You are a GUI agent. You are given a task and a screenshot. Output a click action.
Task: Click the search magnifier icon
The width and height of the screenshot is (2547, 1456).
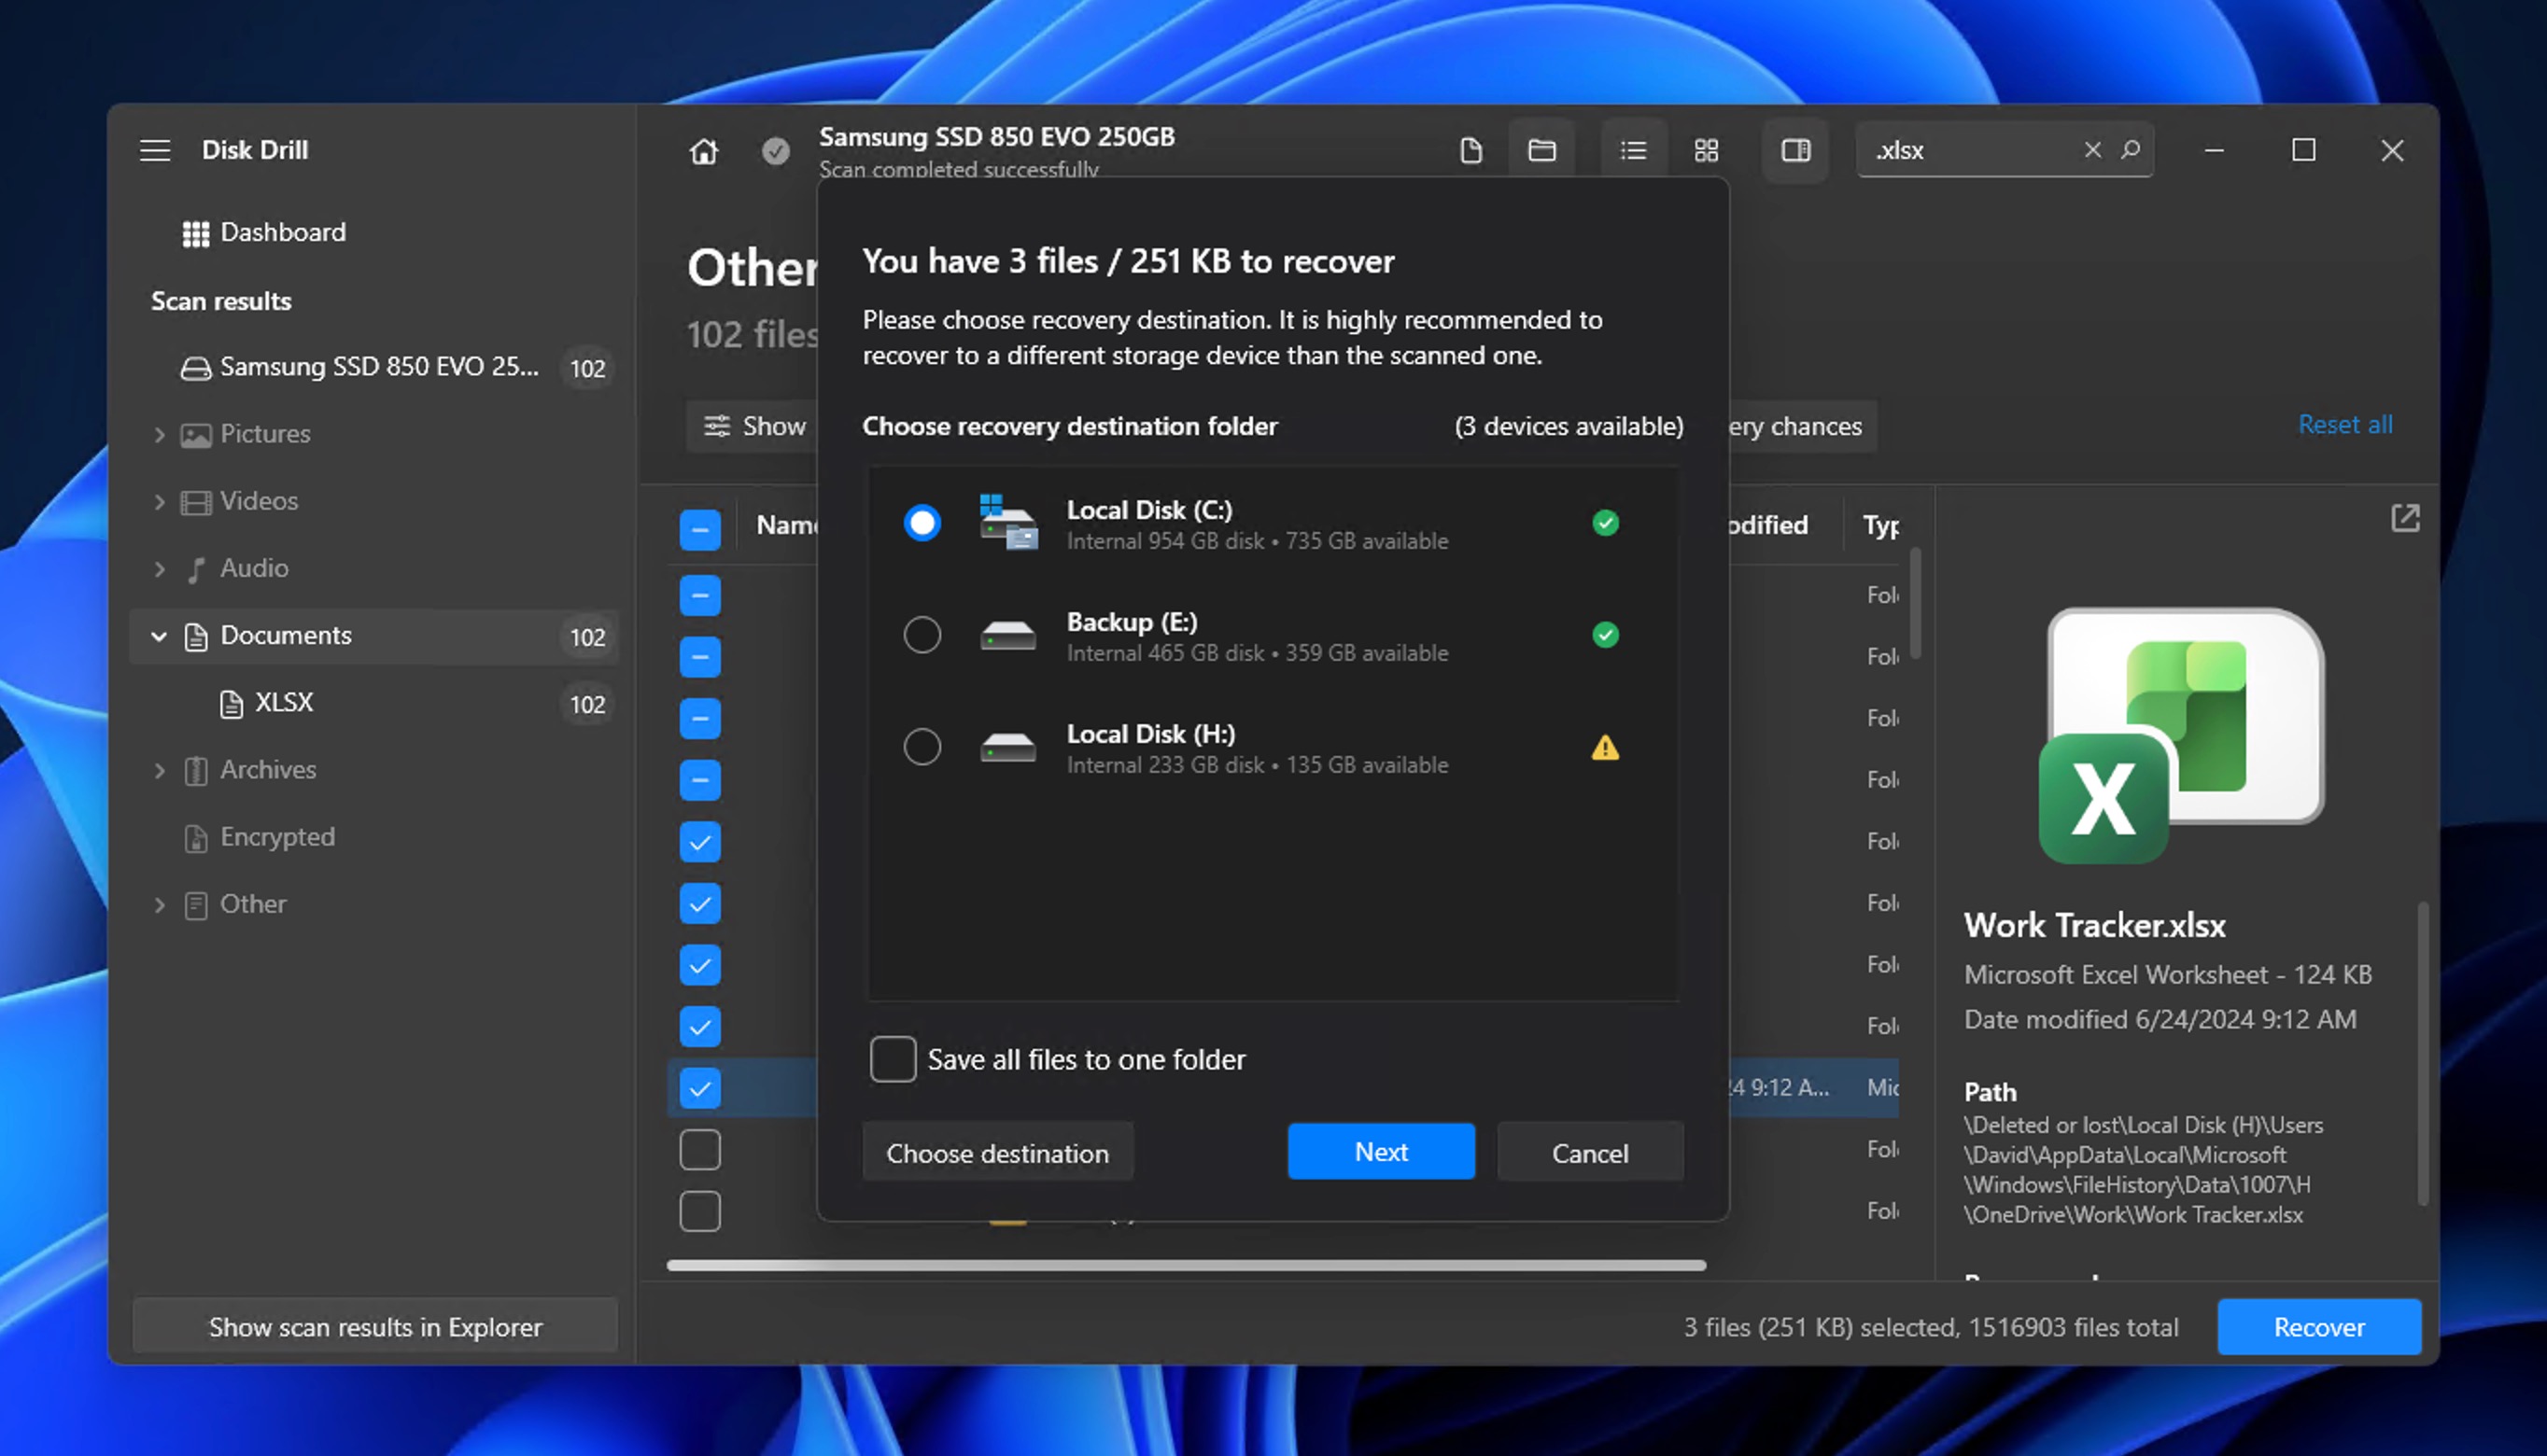(x=2130, y=150)
